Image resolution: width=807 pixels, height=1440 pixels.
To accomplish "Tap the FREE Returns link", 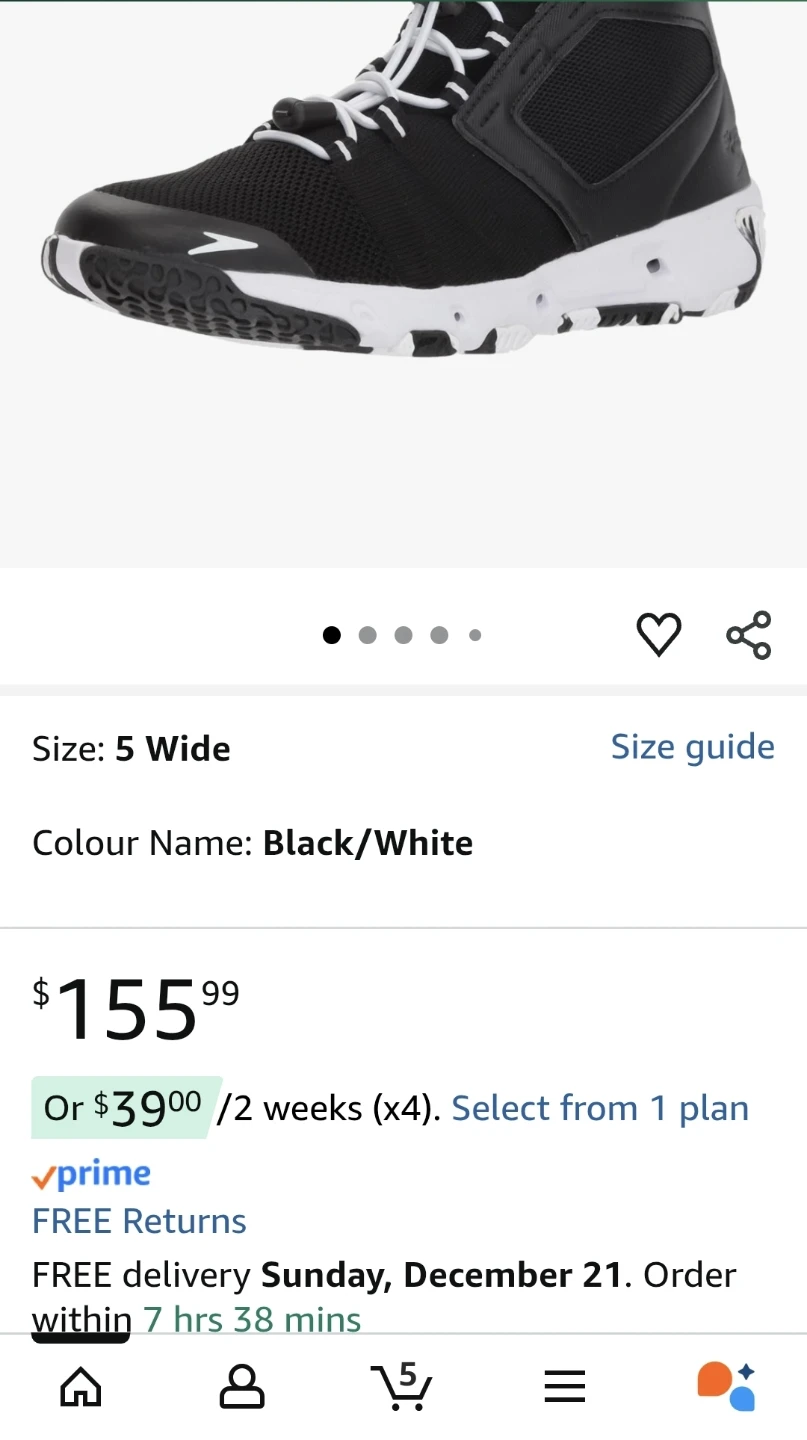I will (x=139, y=1221).
